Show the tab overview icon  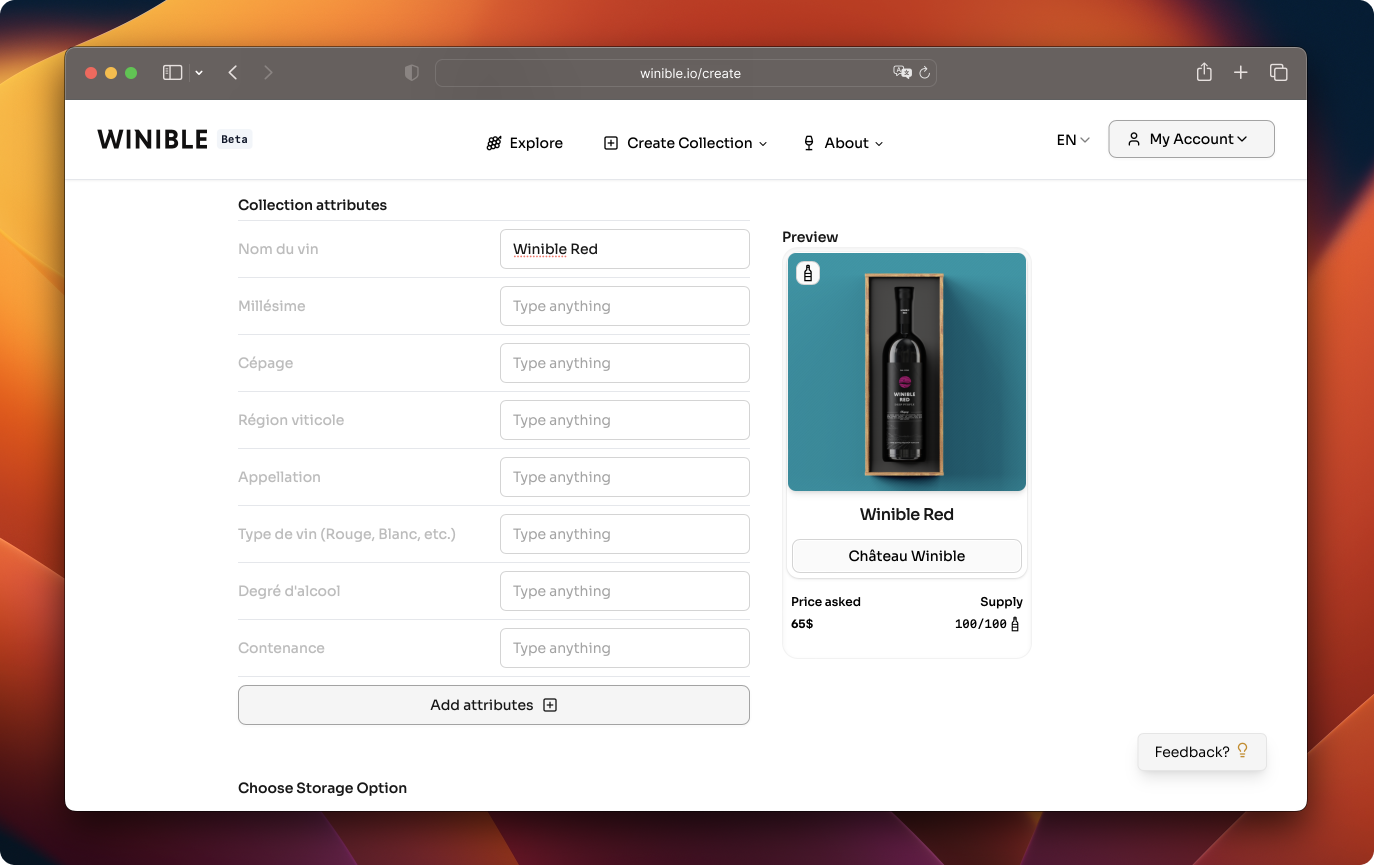coord(1278,73)
